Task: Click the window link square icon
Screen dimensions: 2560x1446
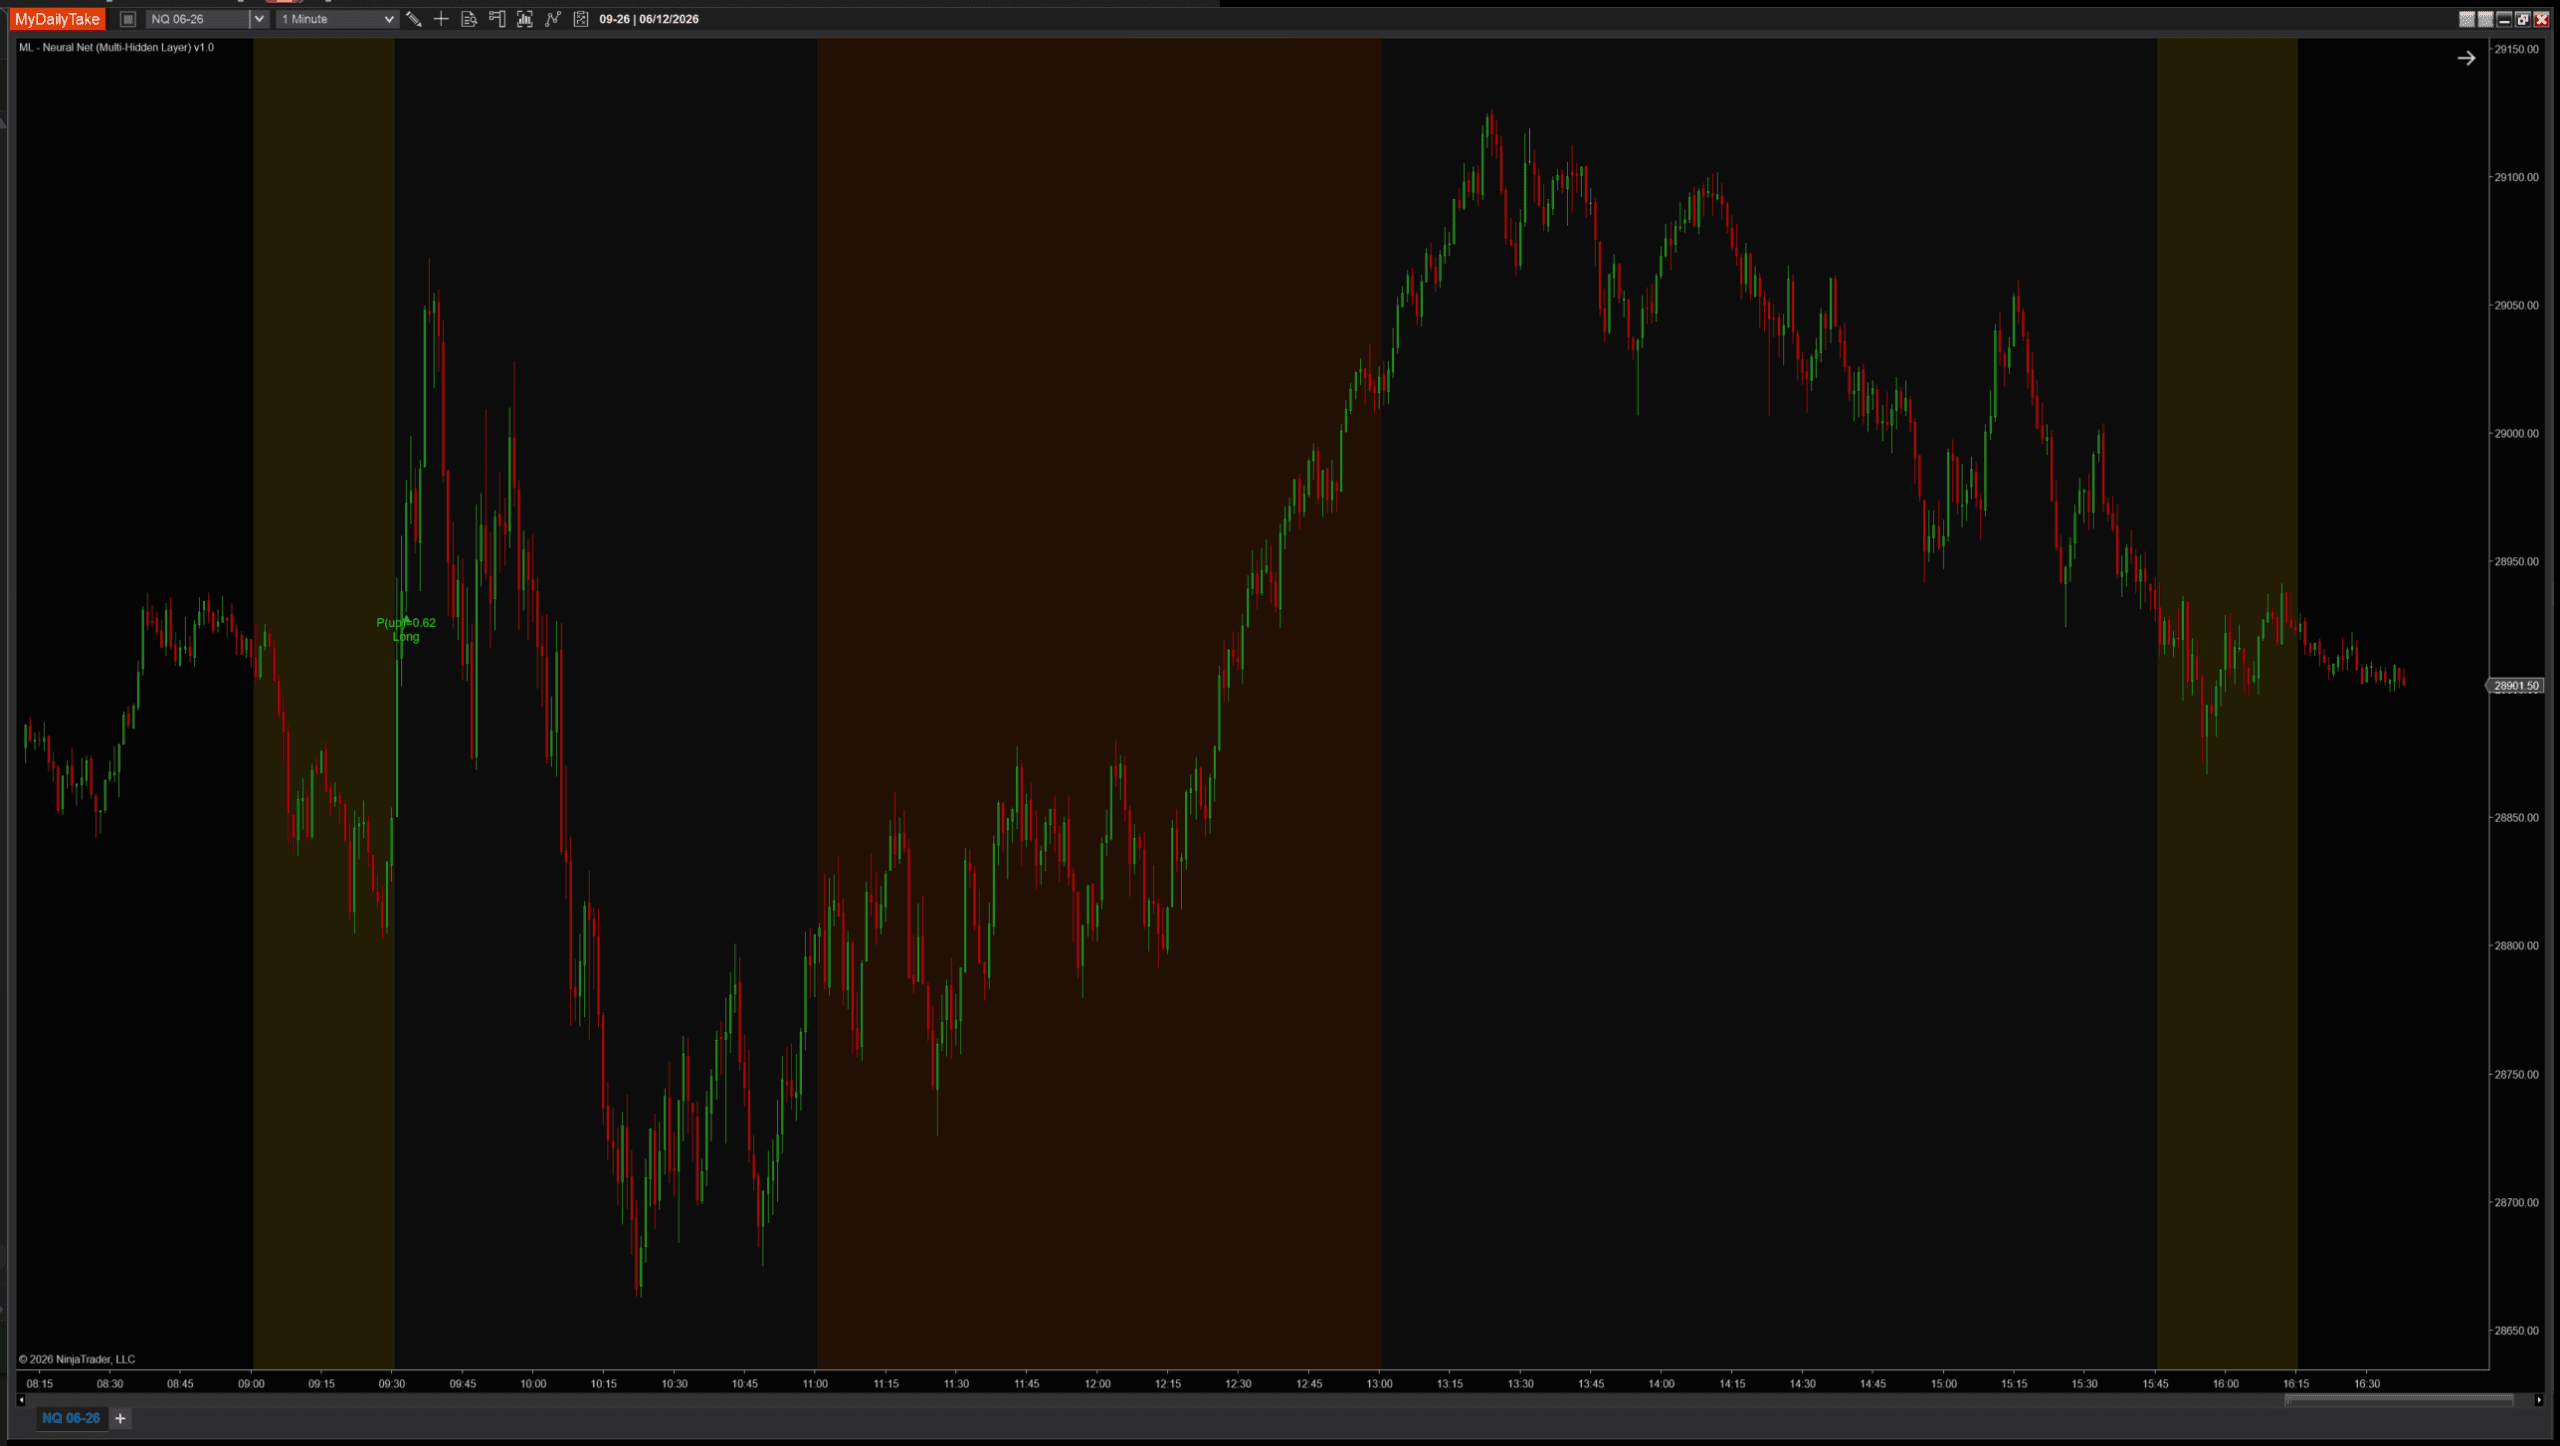Action: coord(128,19)
